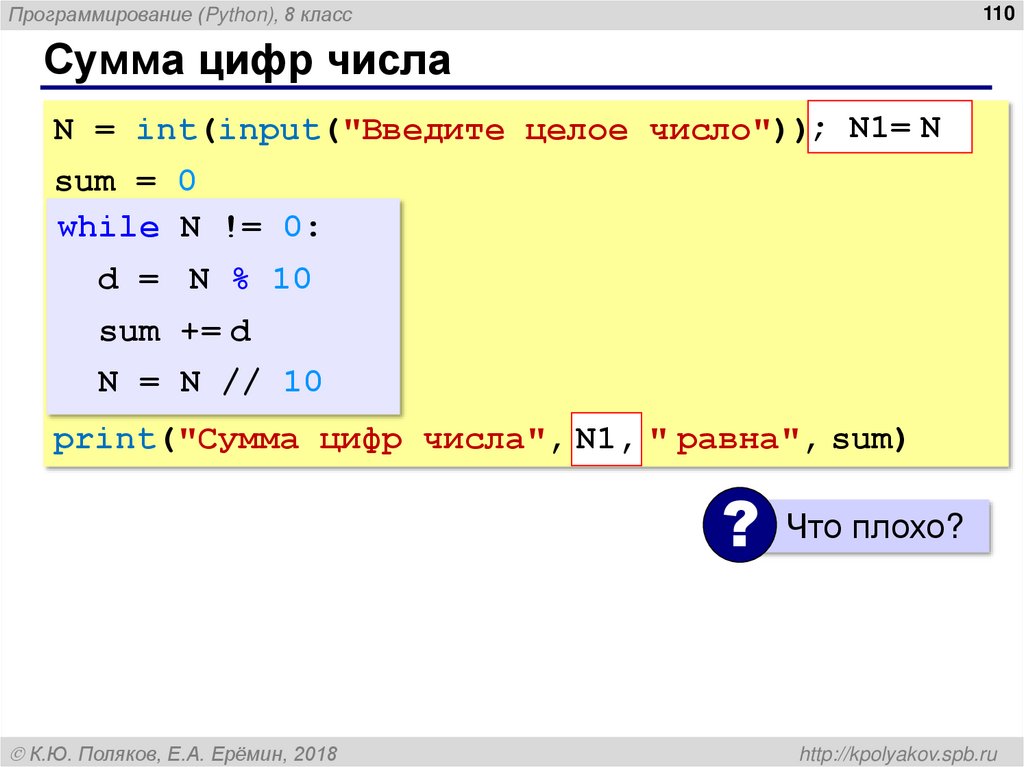Image resolution: width=1024 pixels, height=767 pixels.
Task: Click the line "N = N // 10"
Action: coord(210,382)
